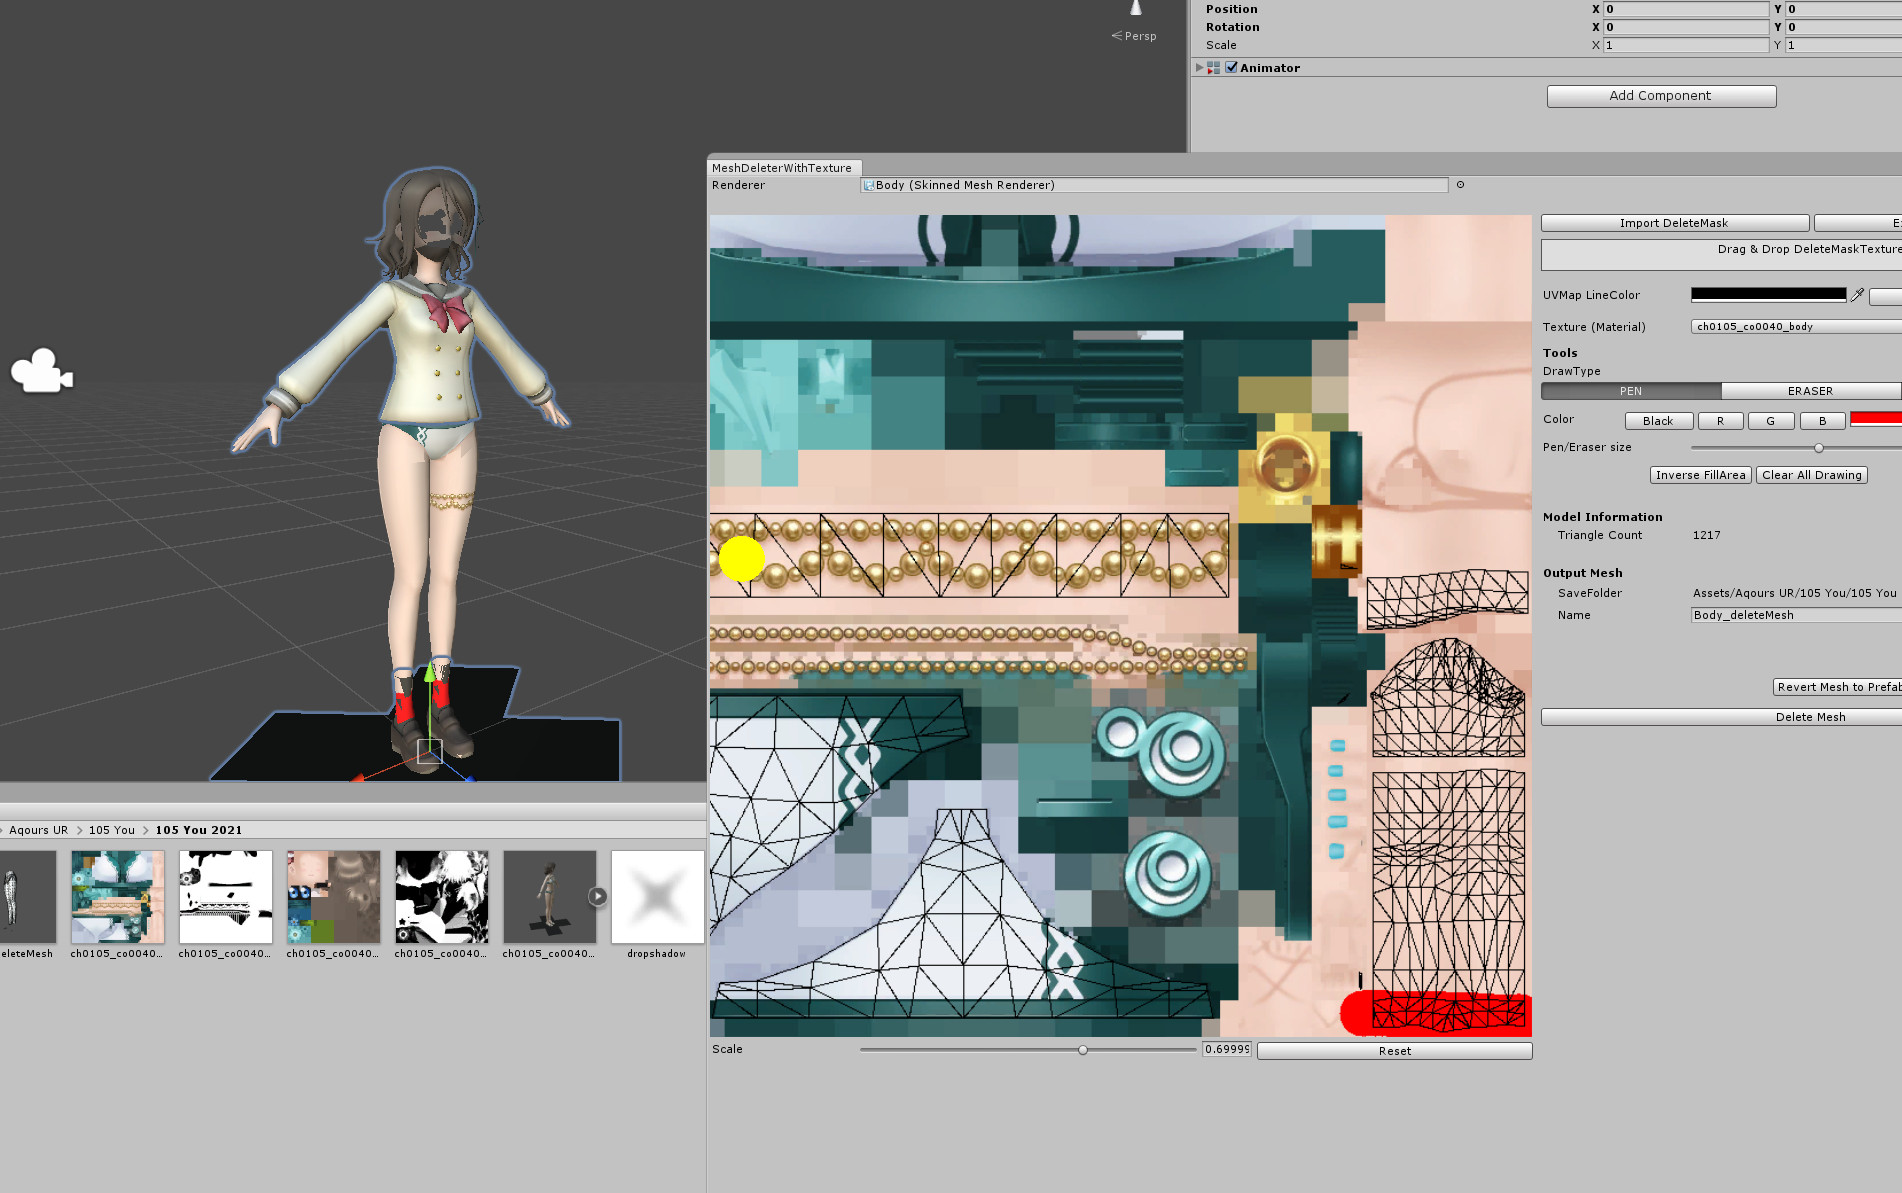Open the Texture (Material) dropdown

coord(1796,327)
